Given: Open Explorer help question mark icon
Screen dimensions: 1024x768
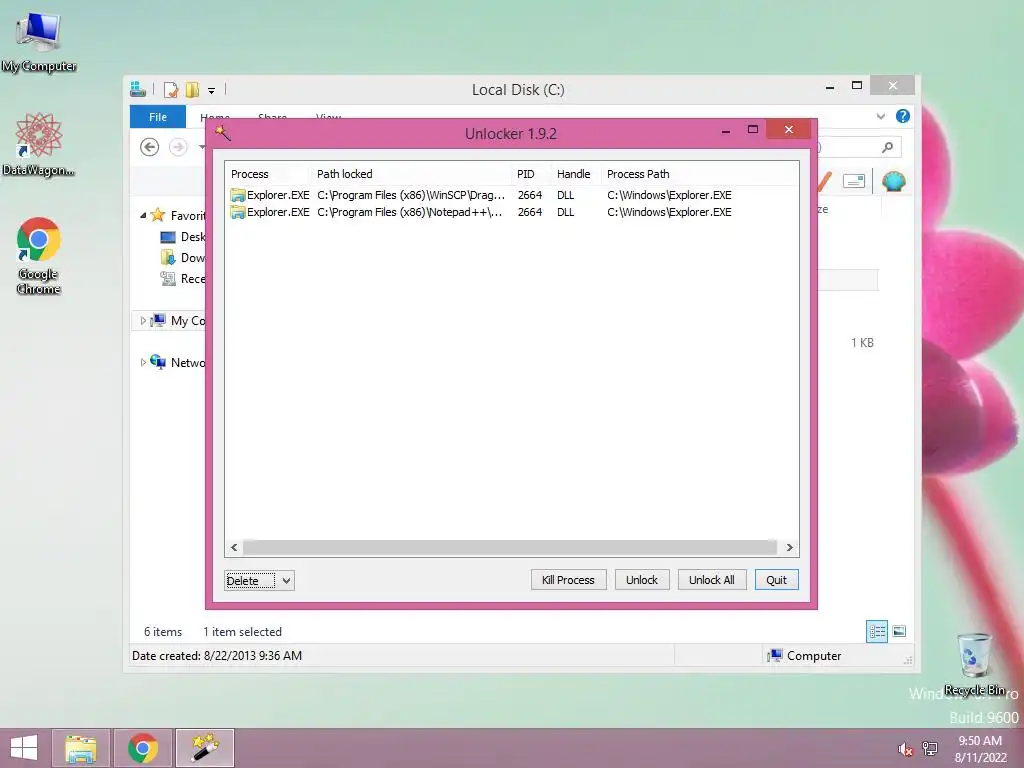Looking at the screenshot, I should click(x=903, y=116).
